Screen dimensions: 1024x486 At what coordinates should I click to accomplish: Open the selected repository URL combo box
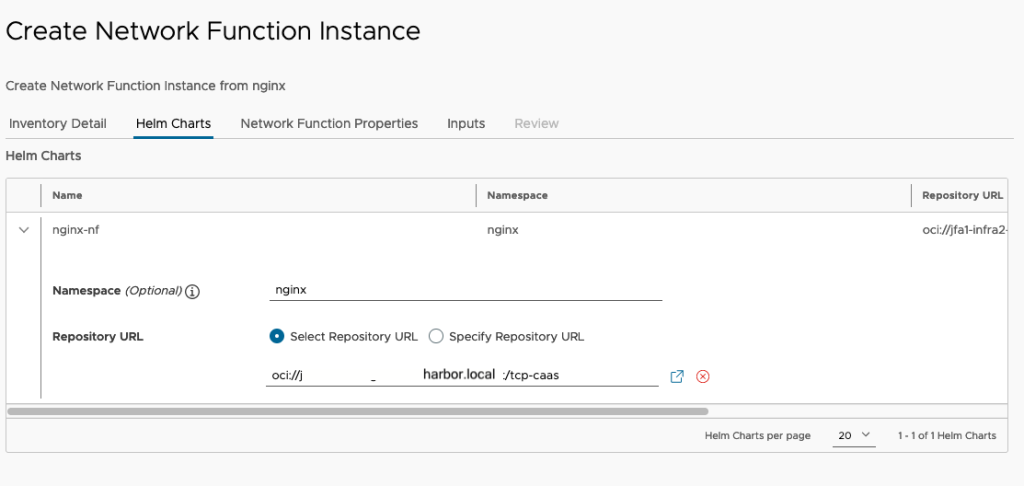point(462,376)
